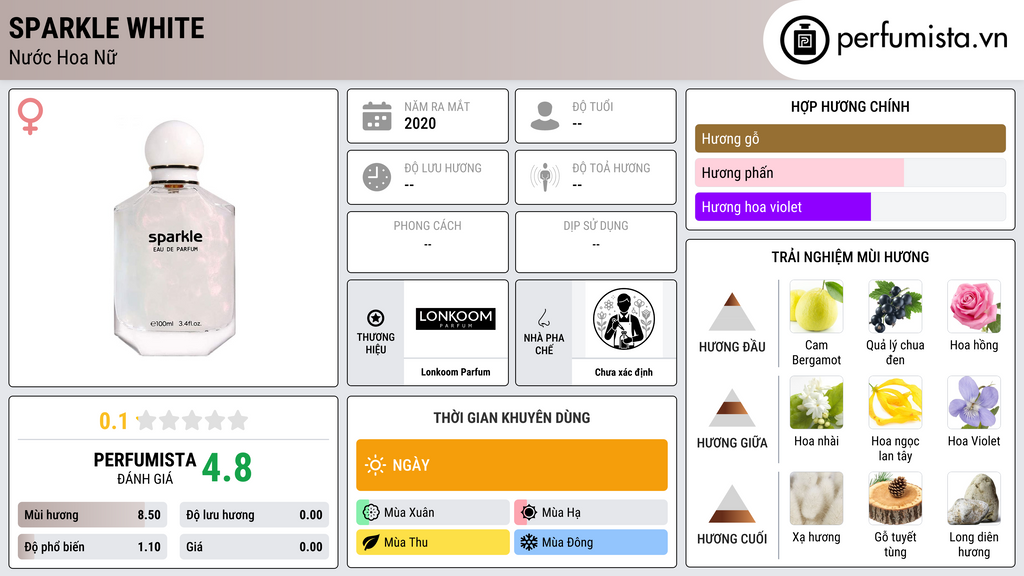
Task: Click the Thời gian khuyên dùng heading
Action: tap(511, 417)
